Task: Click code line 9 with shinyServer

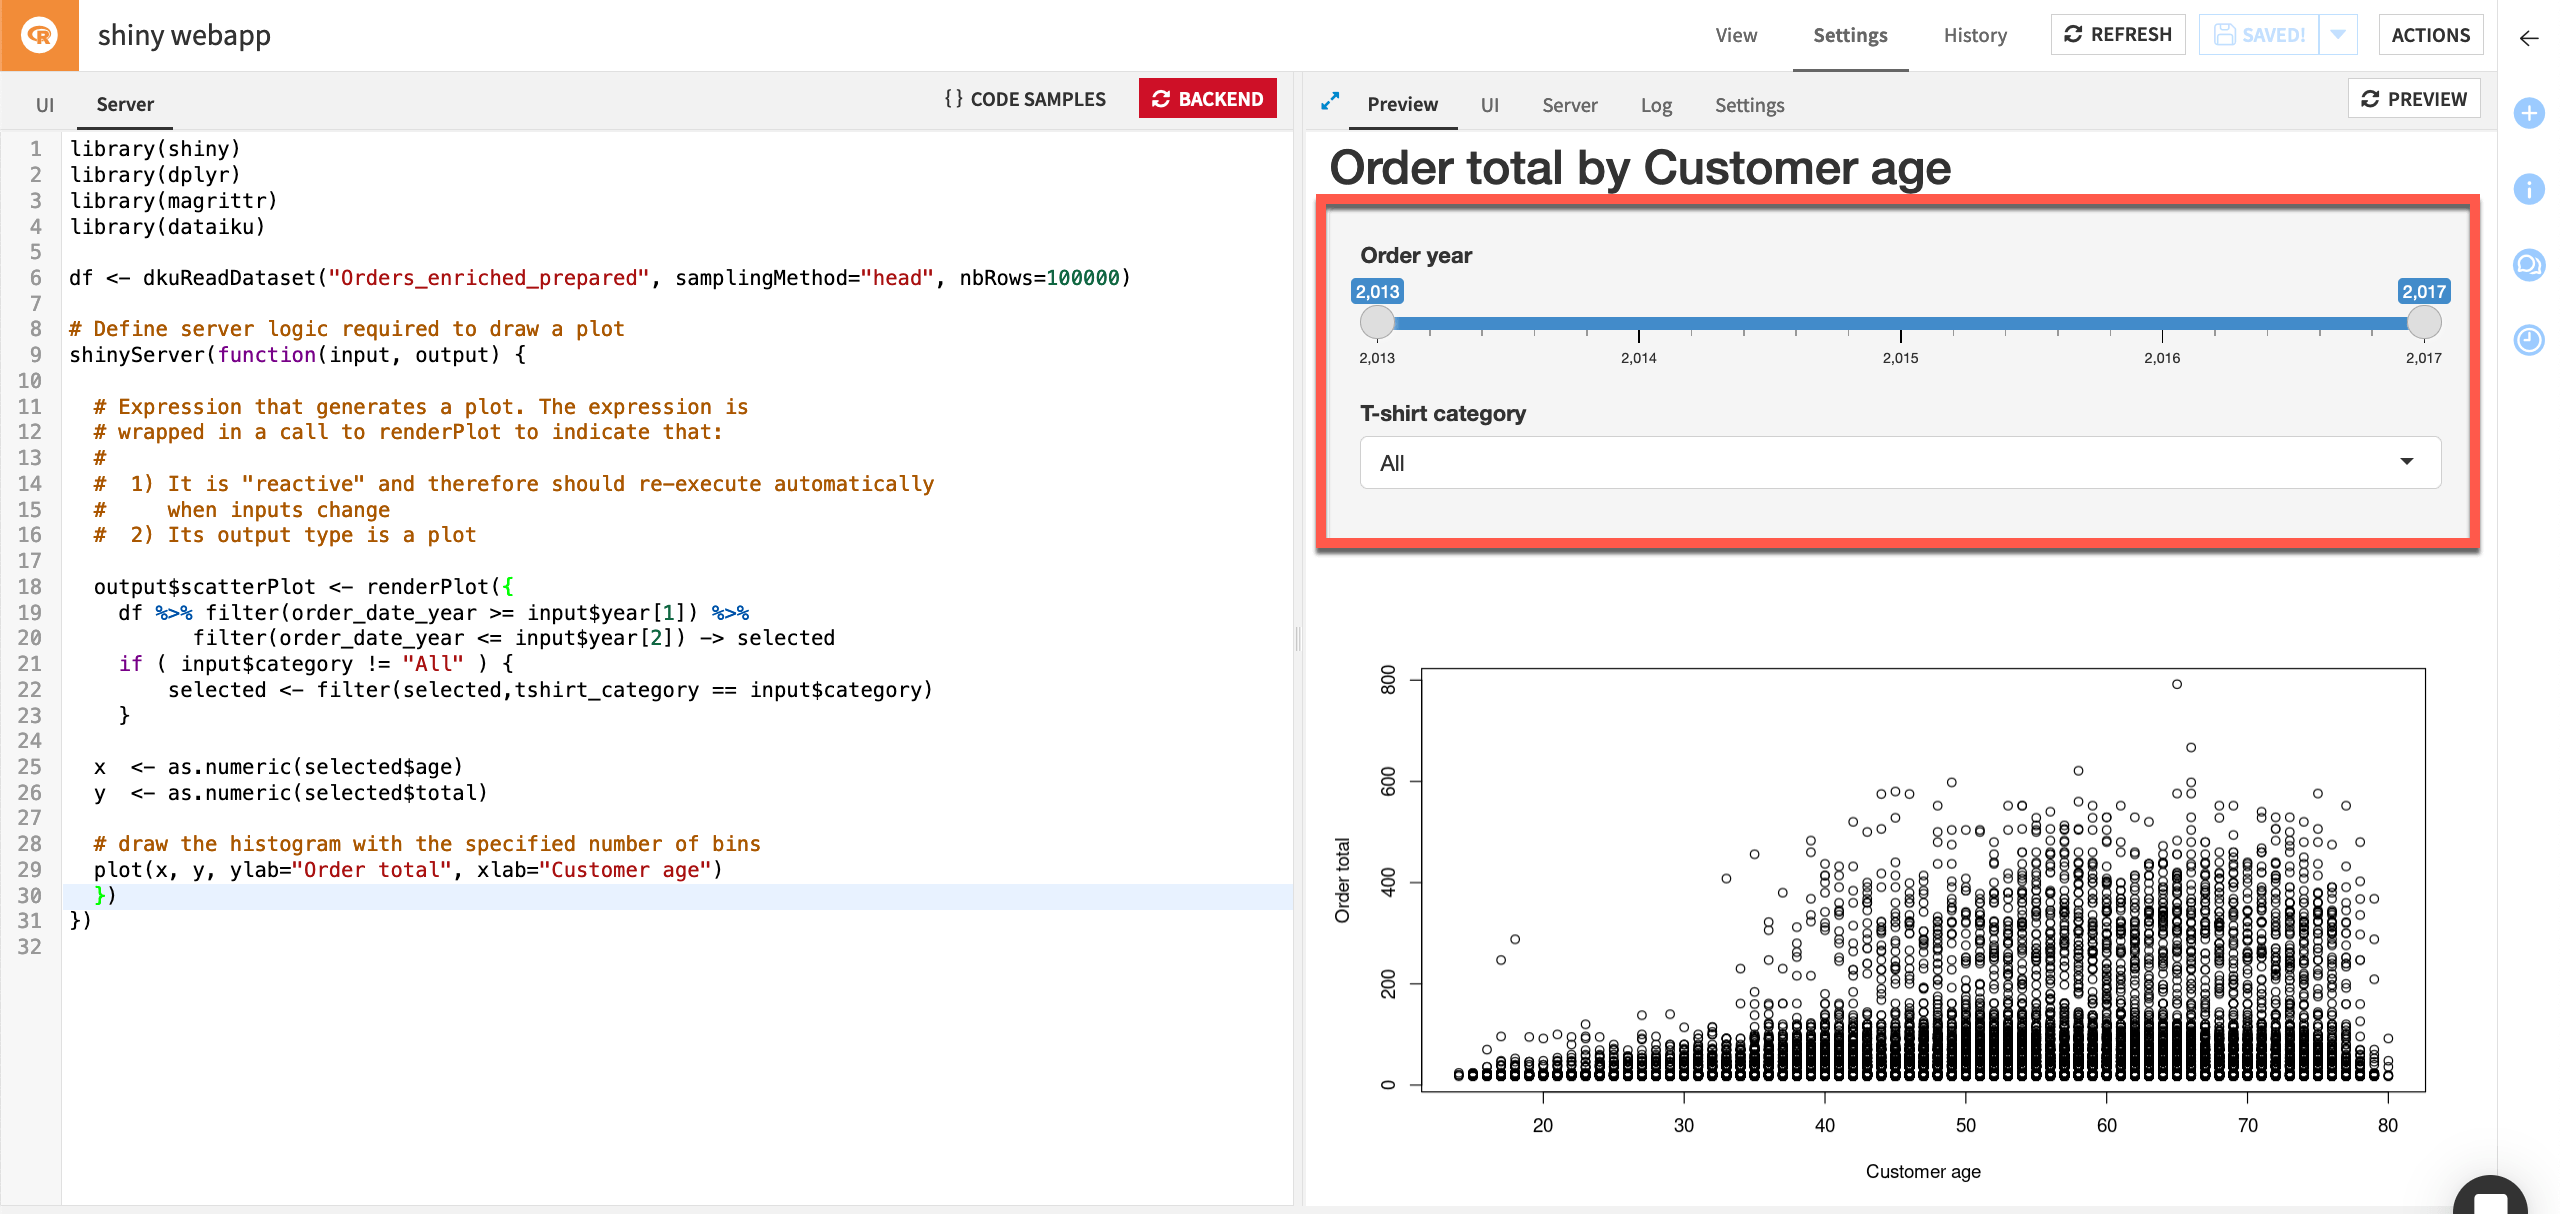Action: (297, 355)
